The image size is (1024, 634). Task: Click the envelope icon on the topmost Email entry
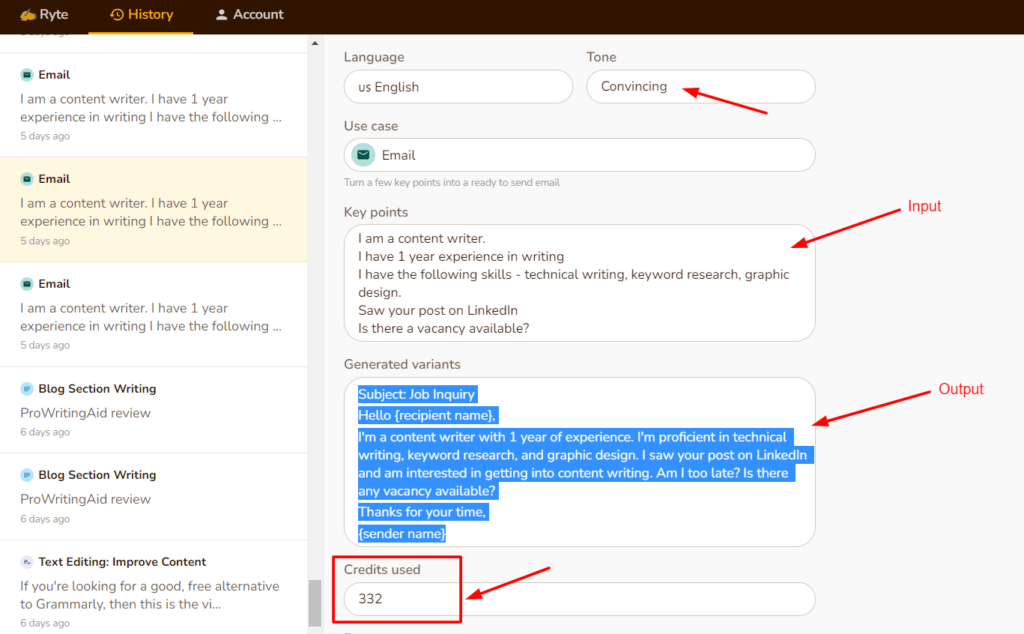[26, 74]
